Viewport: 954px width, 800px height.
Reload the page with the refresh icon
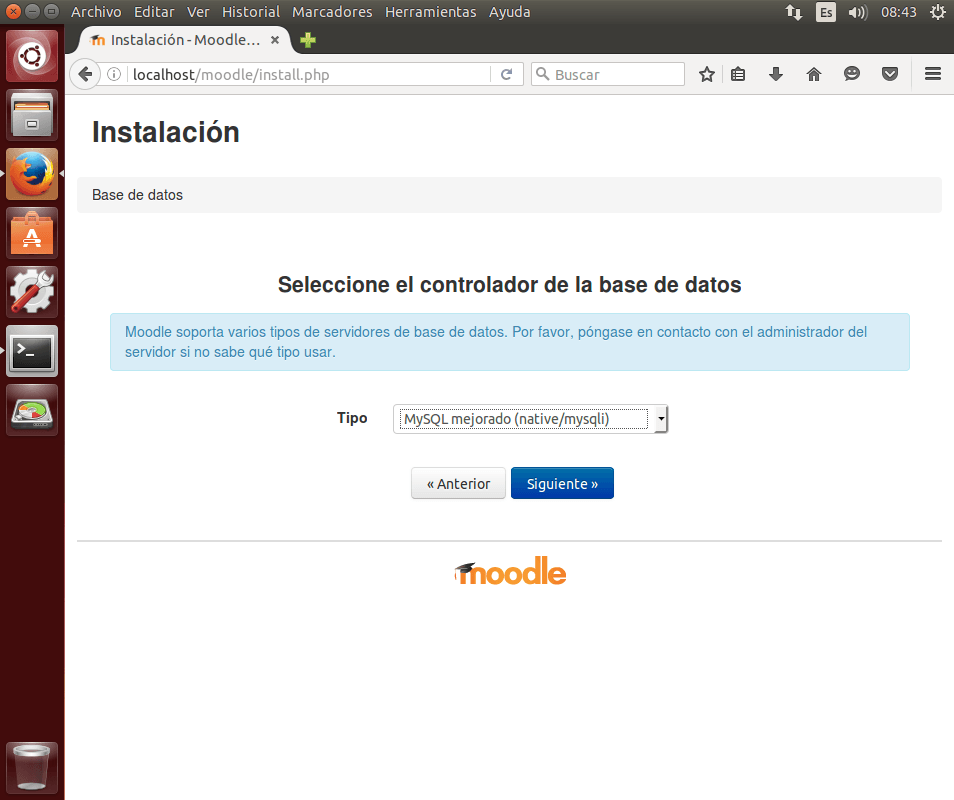pos(506,74)
